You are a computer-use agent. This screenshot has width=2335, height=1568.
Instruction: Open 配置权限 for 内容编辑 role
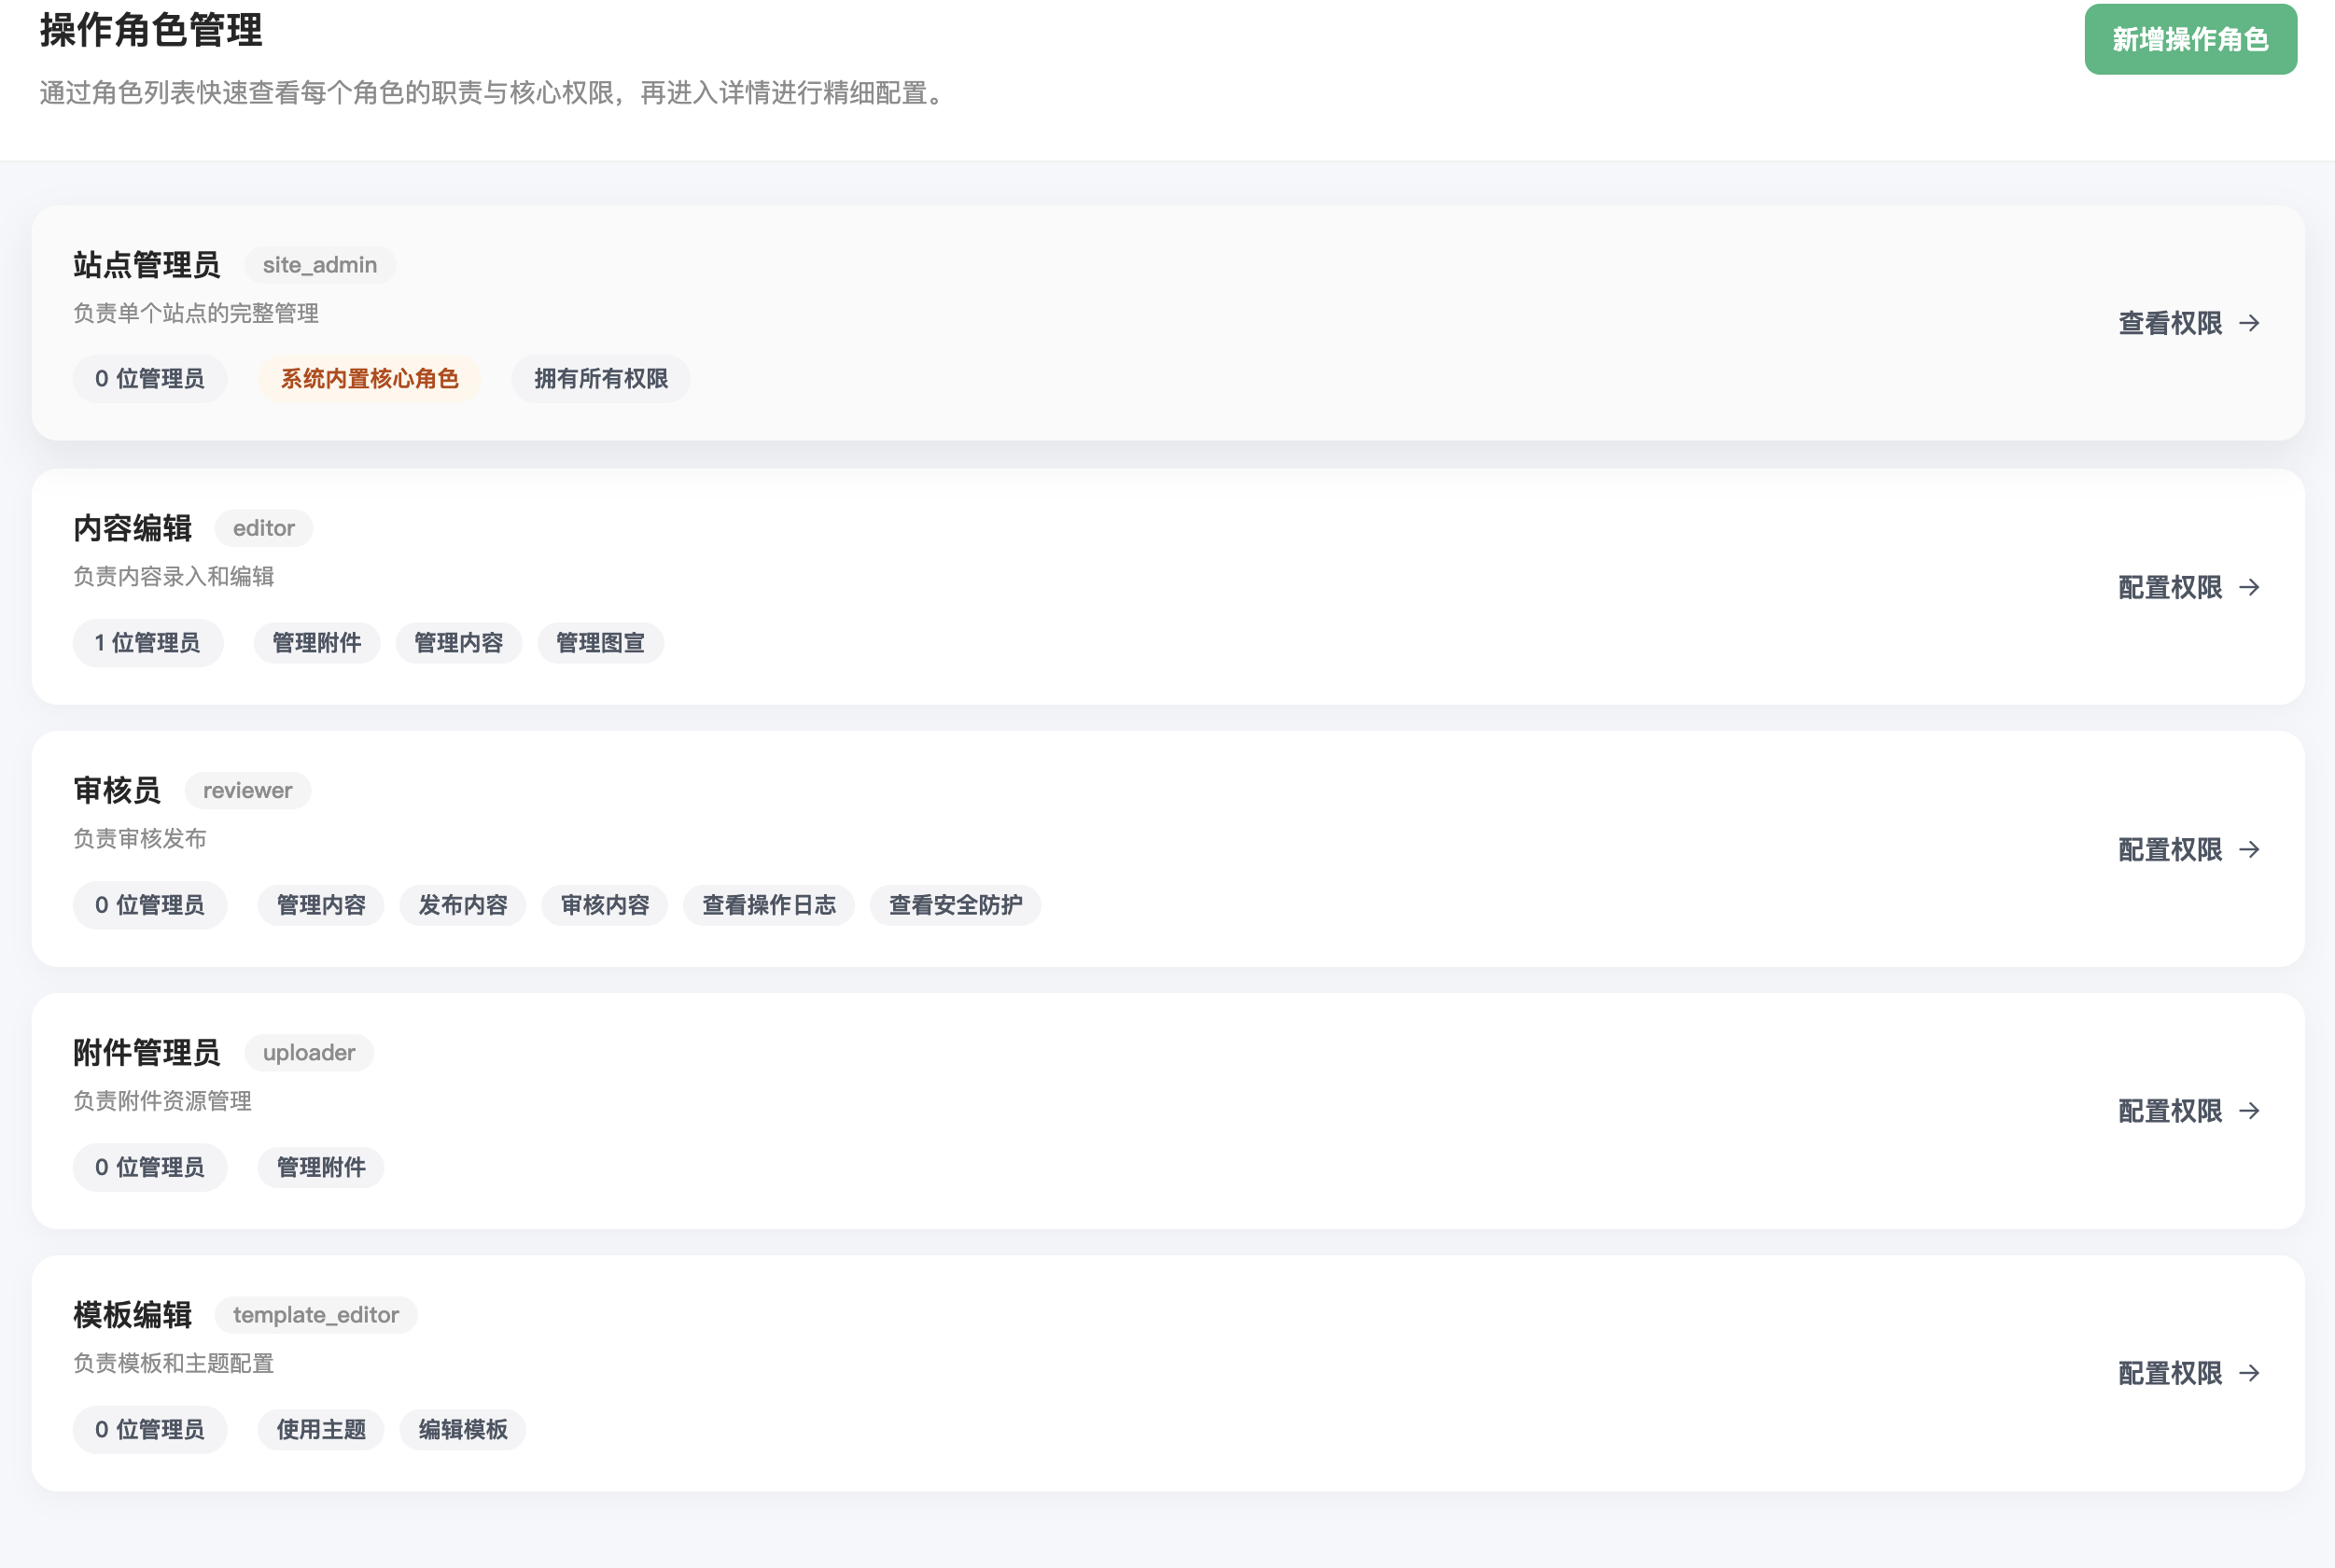point(2169,587)
